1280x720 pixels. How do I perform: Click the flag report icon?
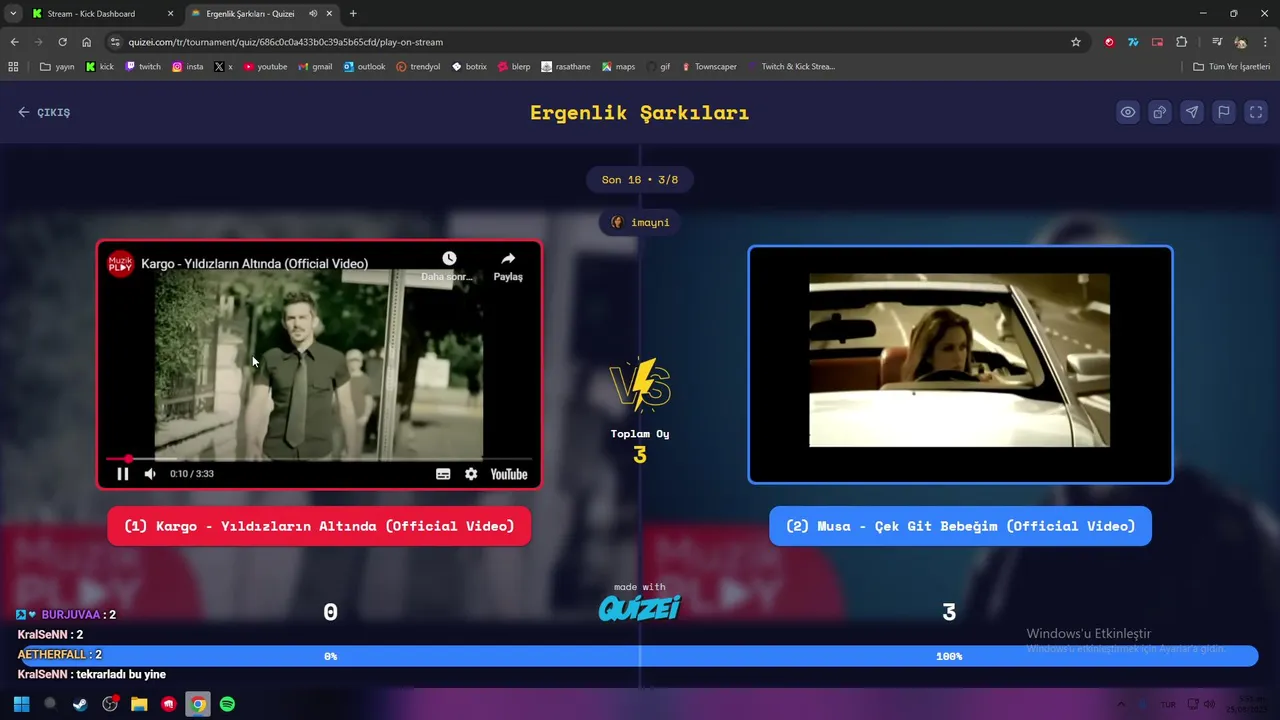tap(1224, 112)
